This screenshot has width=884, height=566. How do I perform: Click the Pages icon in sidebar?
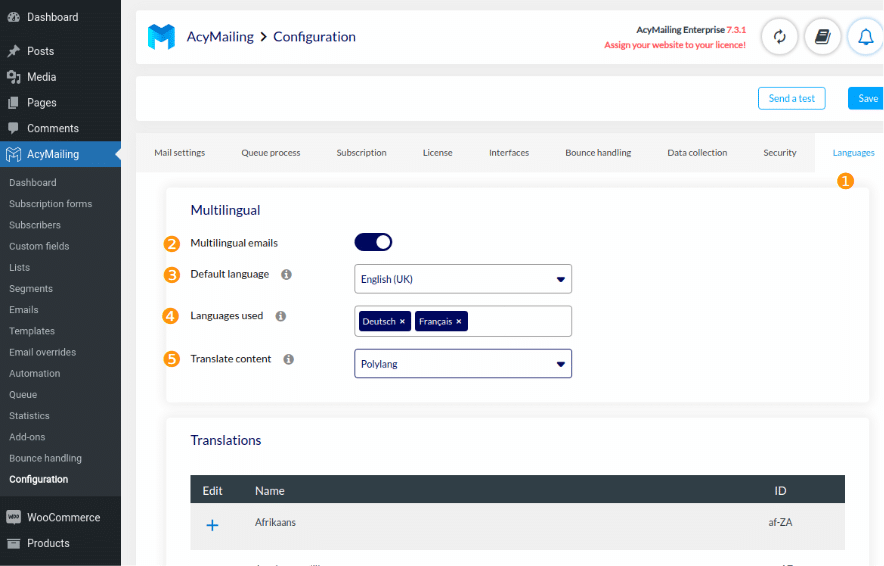tap(14, 103)
